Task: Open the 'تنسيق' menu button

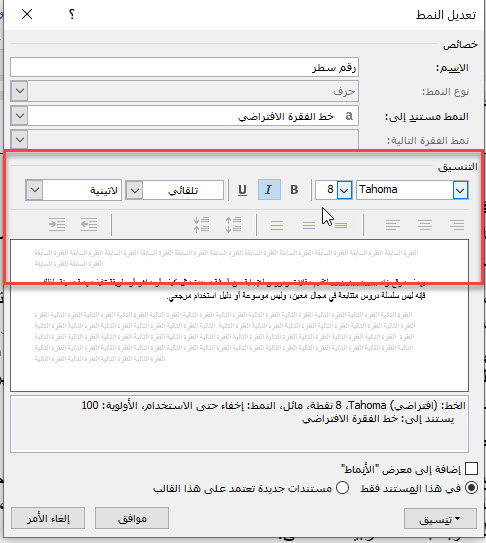Action: click(440, 519)
